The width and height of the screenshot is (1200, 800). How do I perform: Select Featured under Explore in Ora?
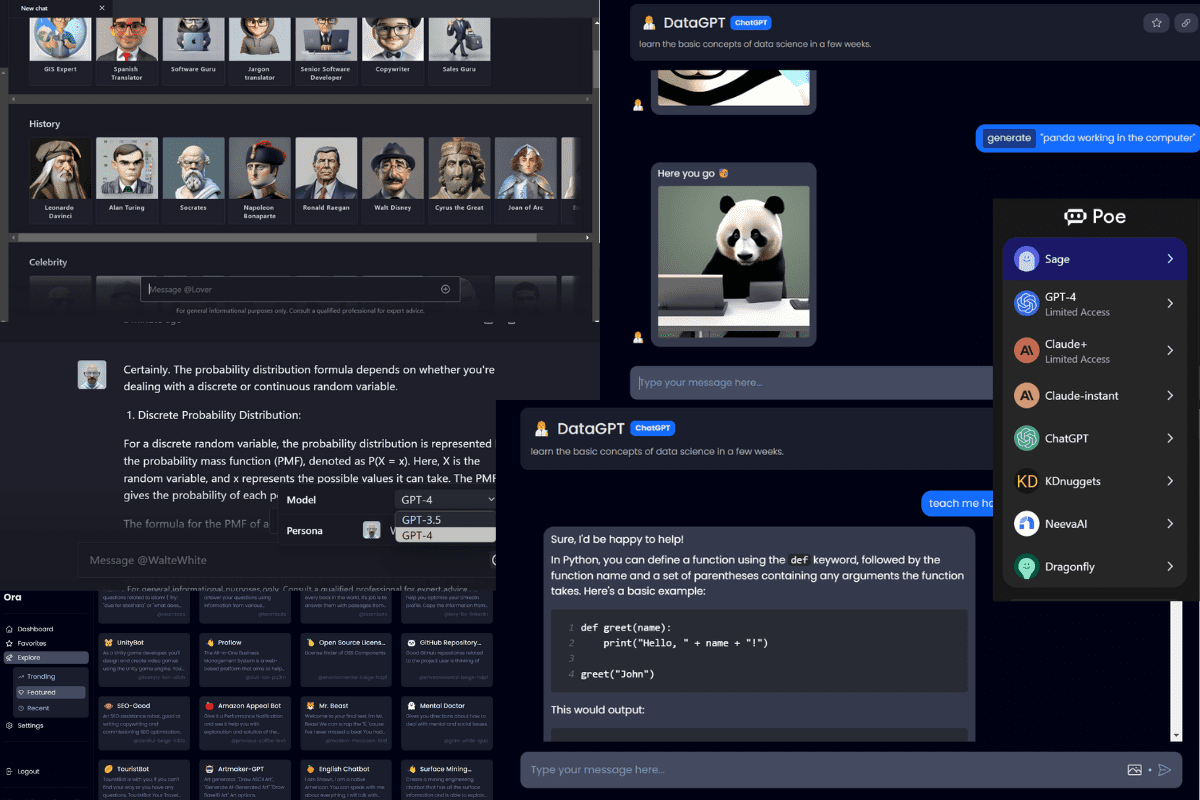(x=50, y=692)
